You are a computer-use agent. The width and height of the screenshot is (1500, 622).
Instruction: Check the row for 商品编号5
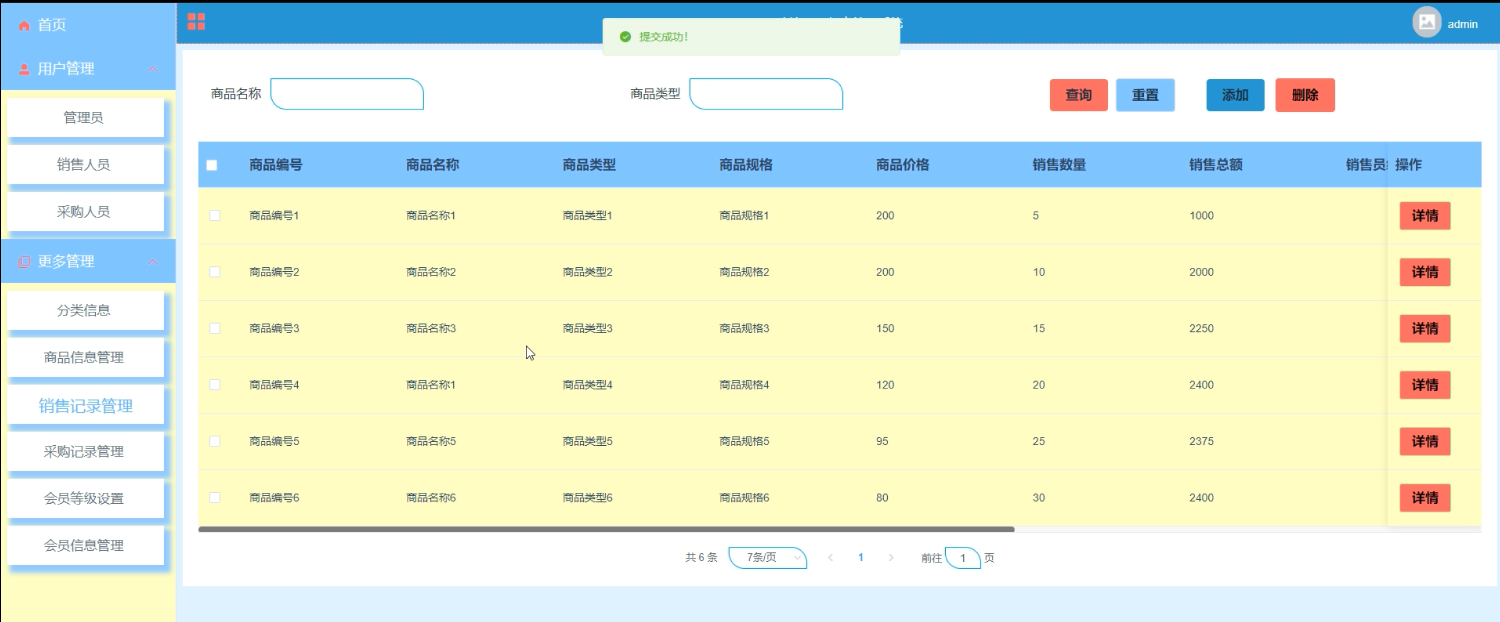tap(214, 441)
